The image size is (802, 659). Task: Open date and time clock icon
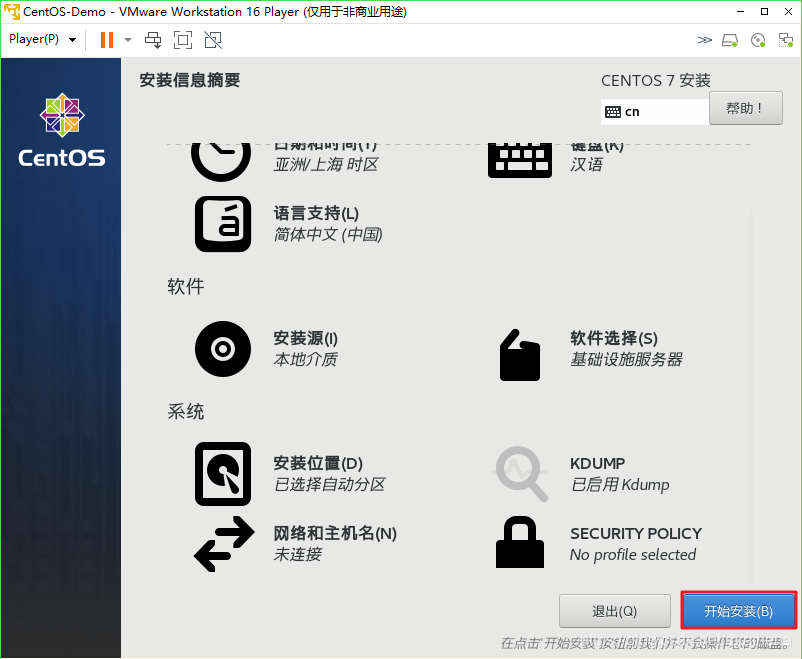tap(221, 160)
